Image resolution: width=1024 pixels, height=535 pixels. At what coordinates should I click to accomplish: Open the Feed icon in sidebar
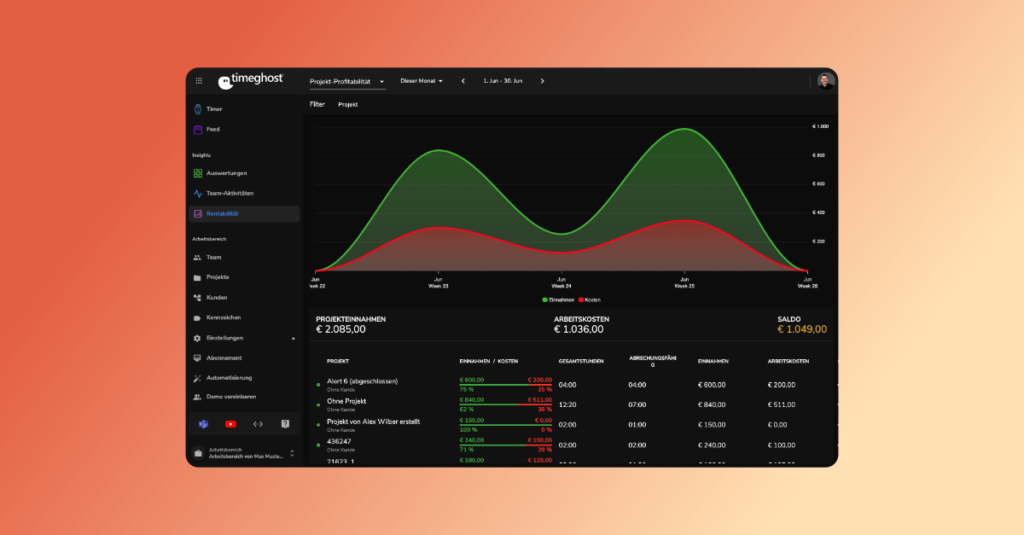point(198,129)
